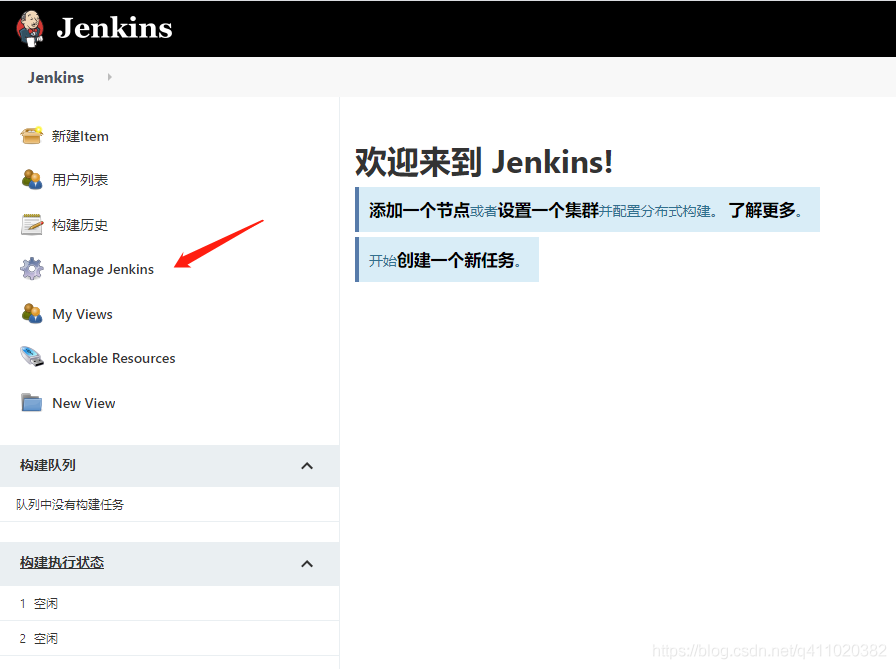Click the 欢迎来到 Jenkins! heading
The width and height of the screenshot is (896, 669).
click(484, 162)
